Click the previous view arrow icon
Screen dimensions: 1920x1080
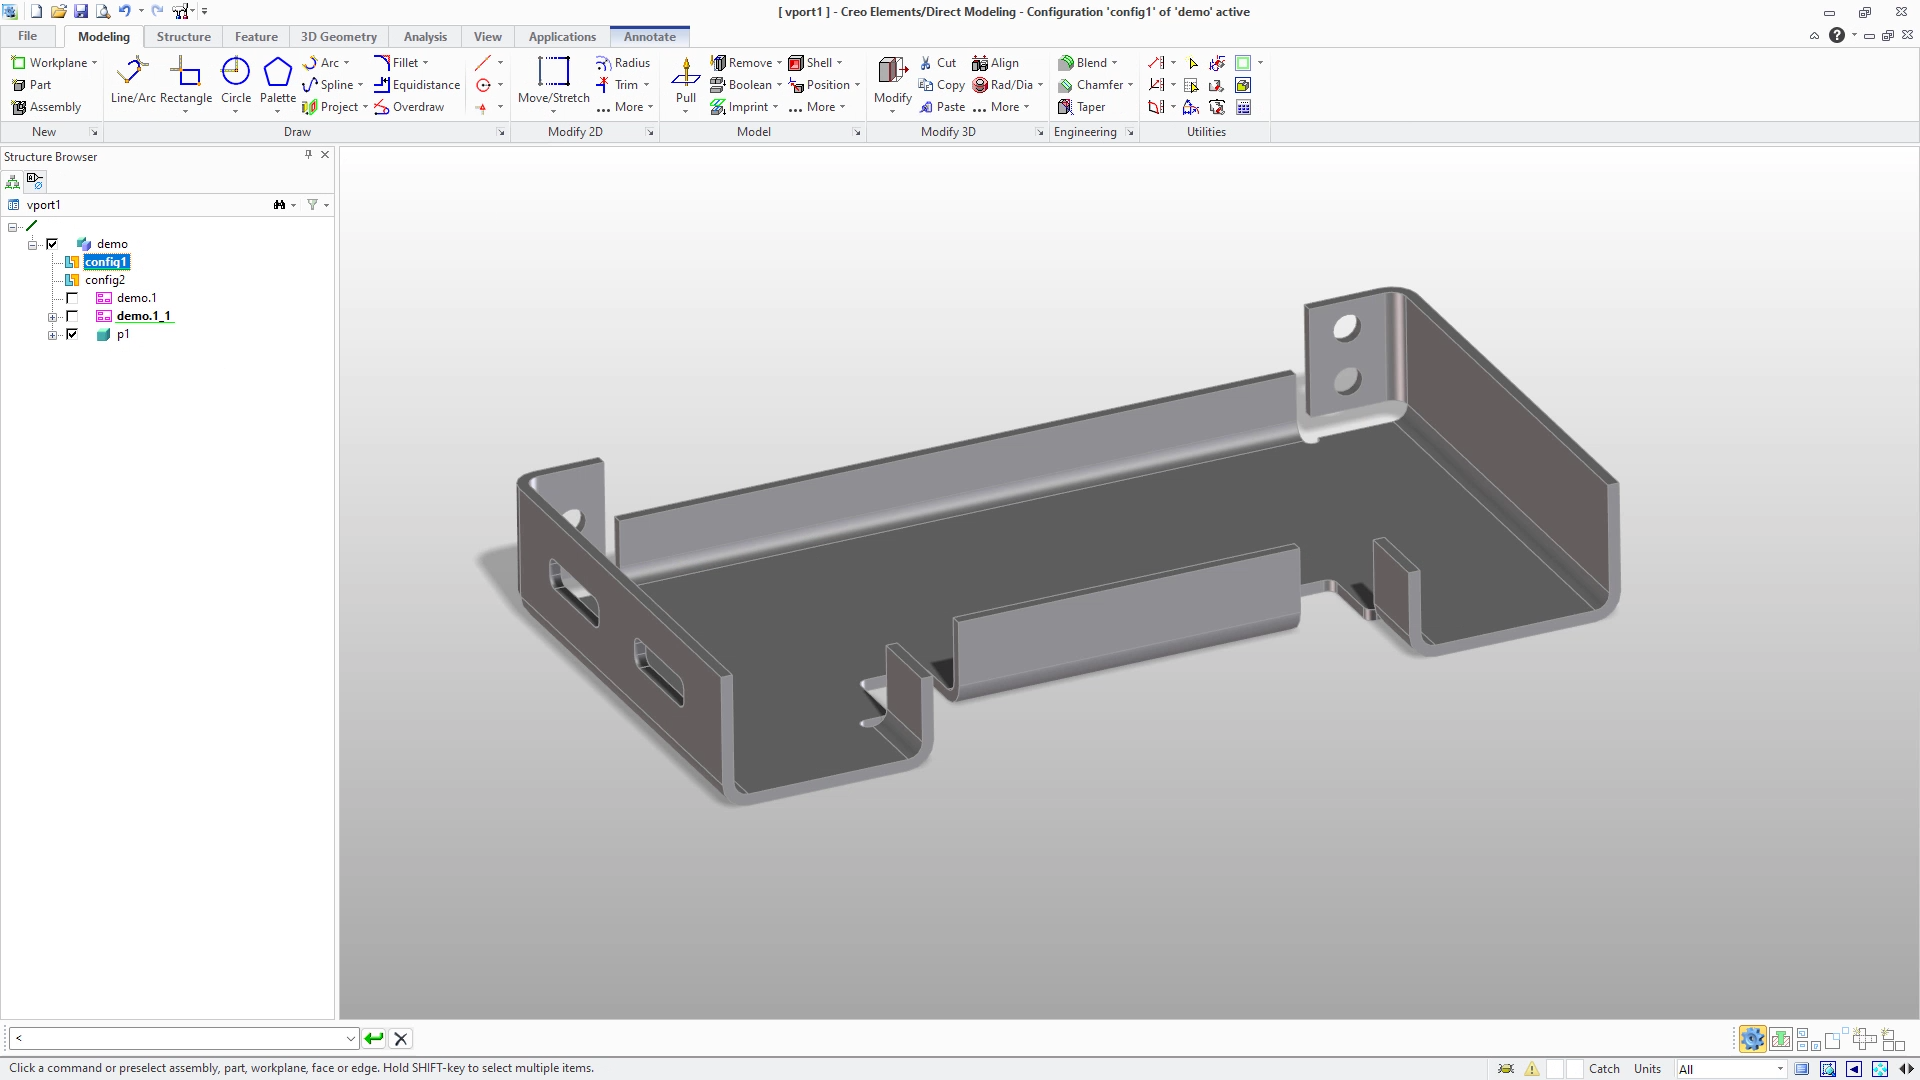point(1854,1069)
